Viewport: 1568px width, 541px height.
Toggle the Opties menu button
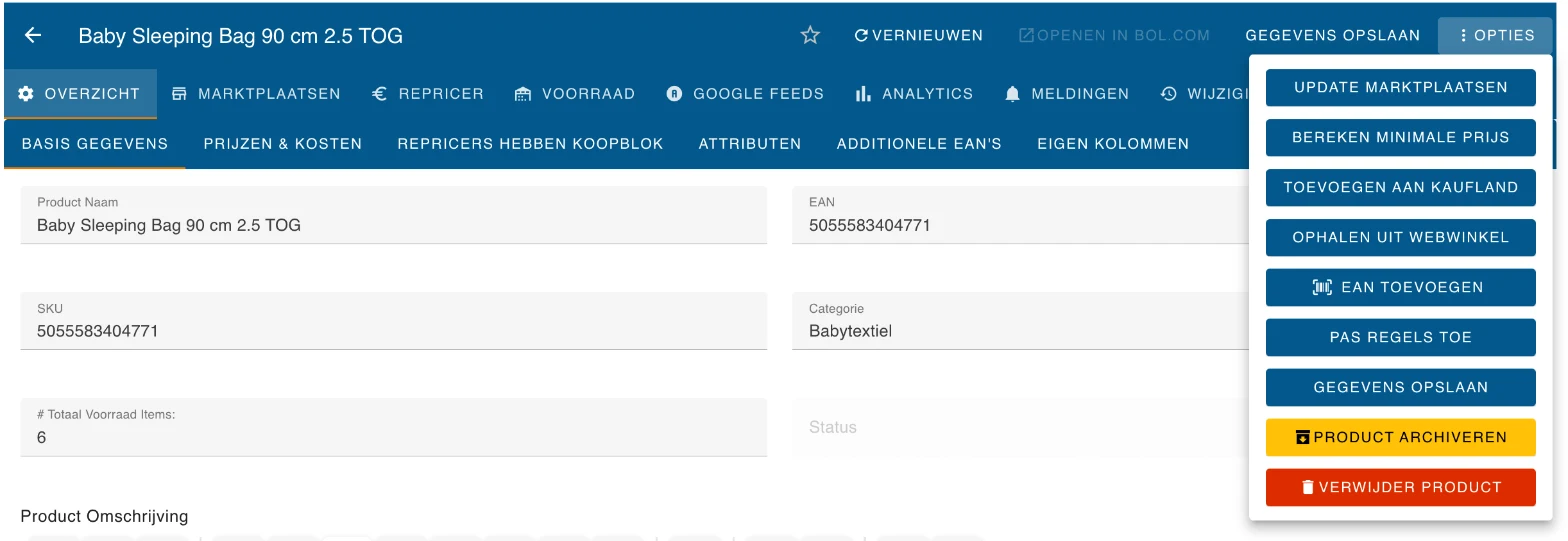1495,35
